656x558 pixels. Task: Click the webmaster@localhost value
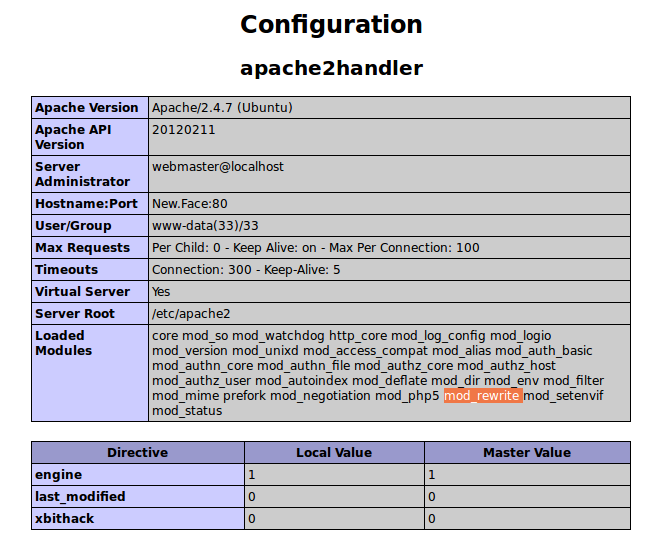[218, 167]
